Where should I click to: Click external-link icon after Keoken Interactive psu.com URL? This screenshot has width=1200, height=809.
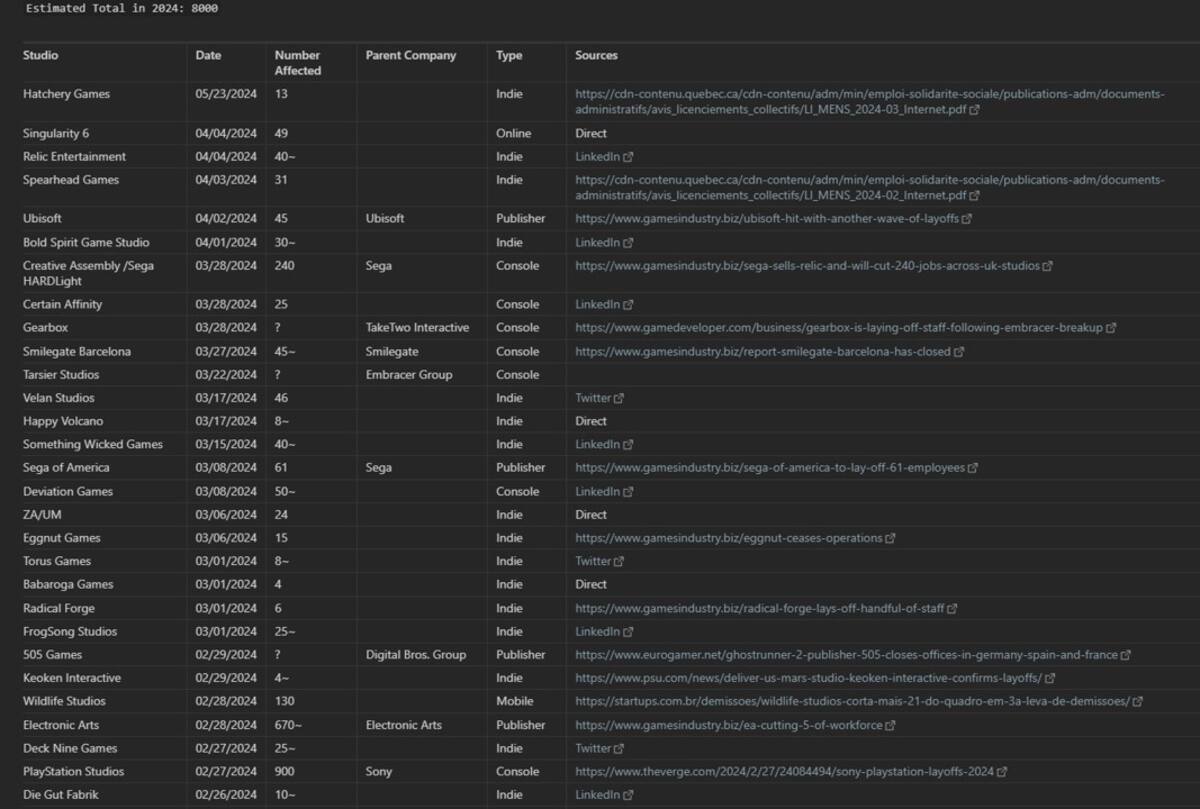[1050, 679]
